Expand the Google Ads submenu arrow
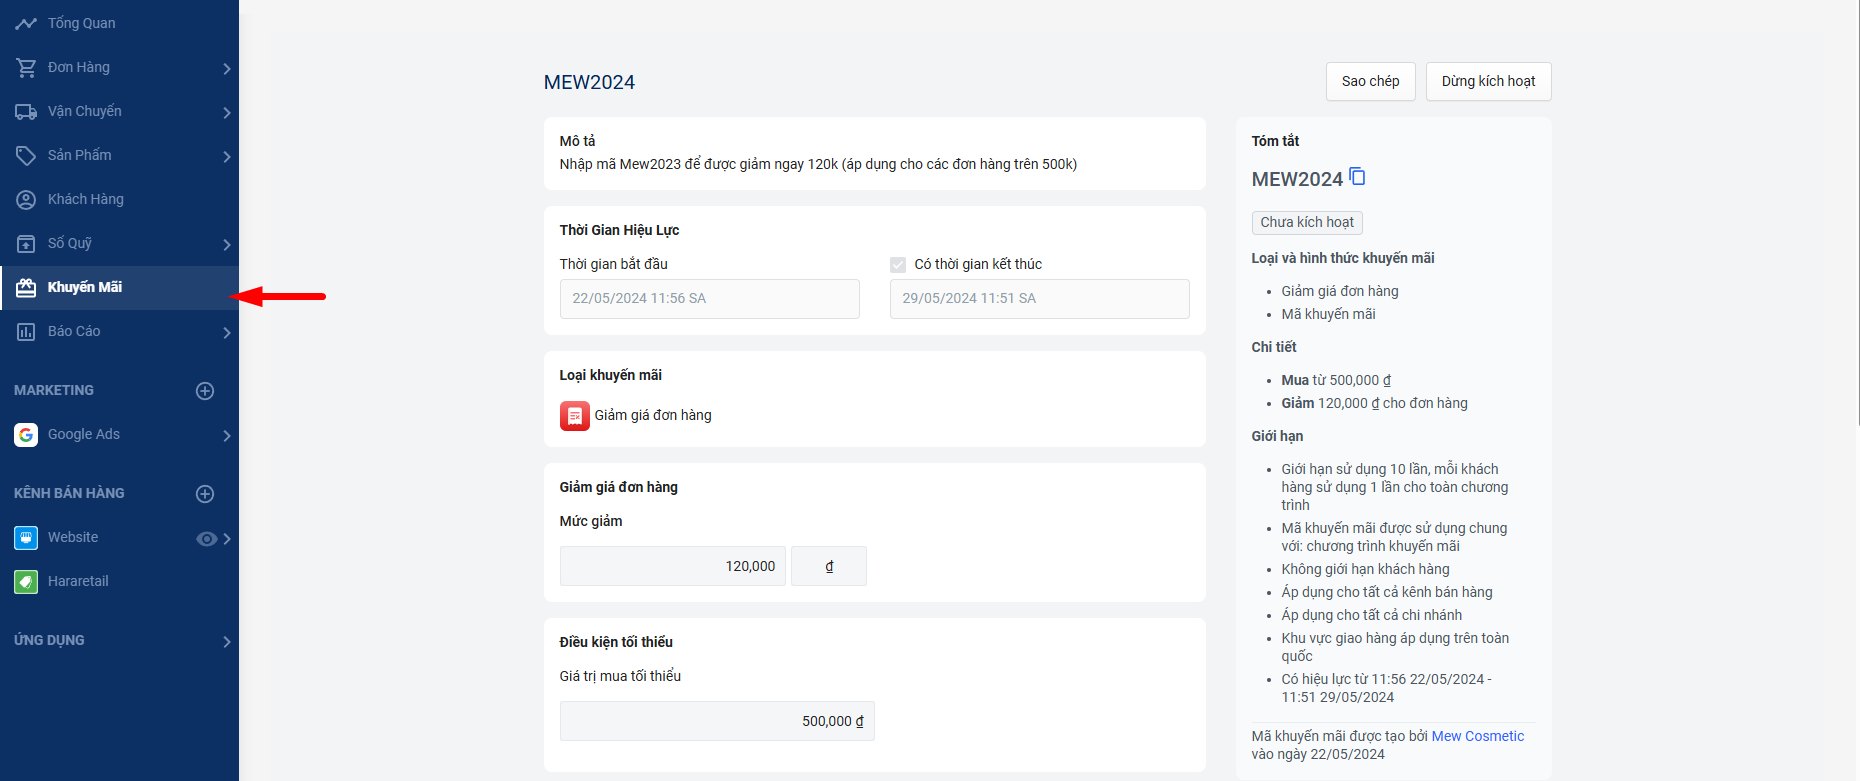This screenshot has width=1860, height=781. click(x=227, y=436)
